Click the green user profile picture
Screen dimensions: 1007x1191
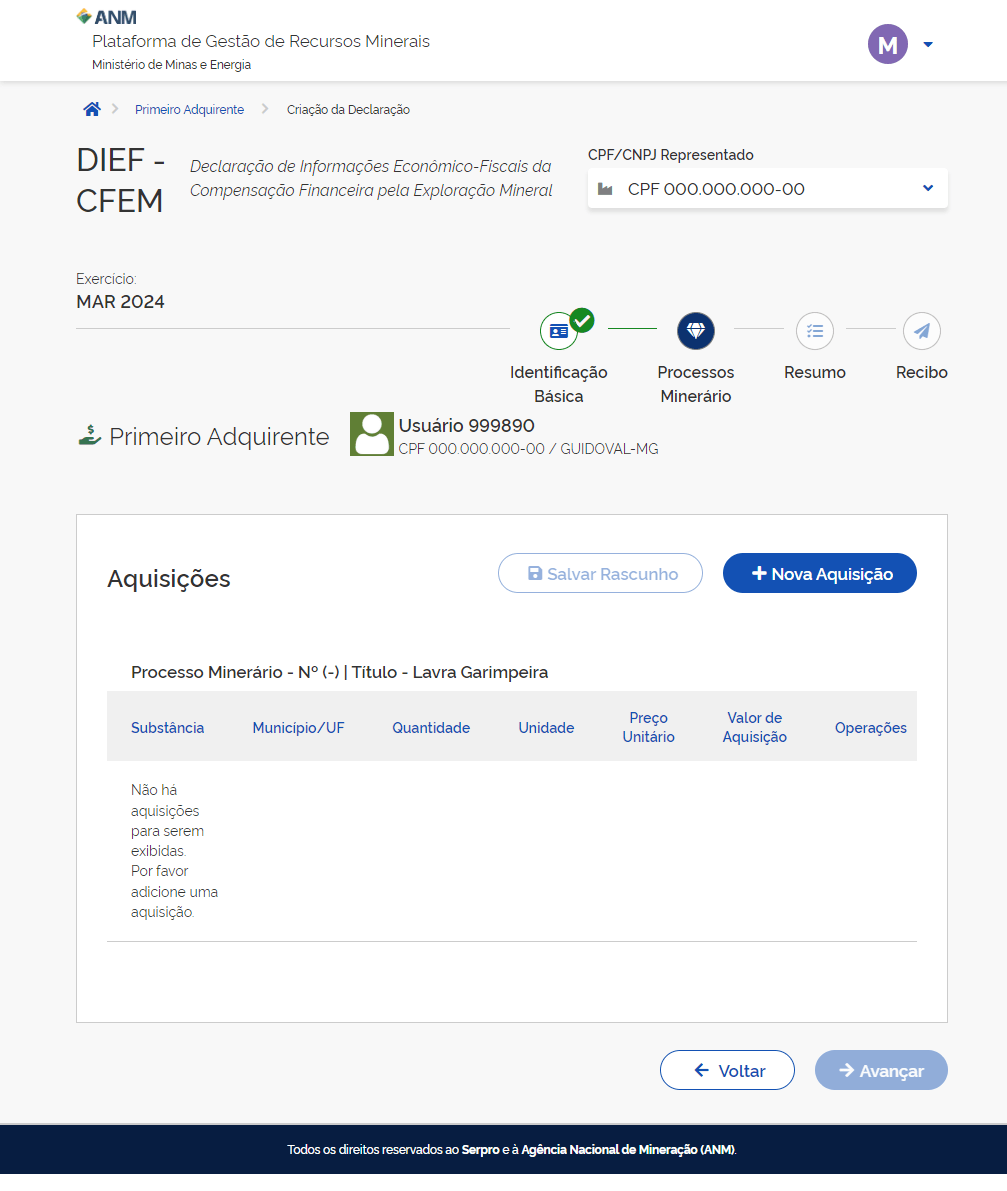coord(372,434)
